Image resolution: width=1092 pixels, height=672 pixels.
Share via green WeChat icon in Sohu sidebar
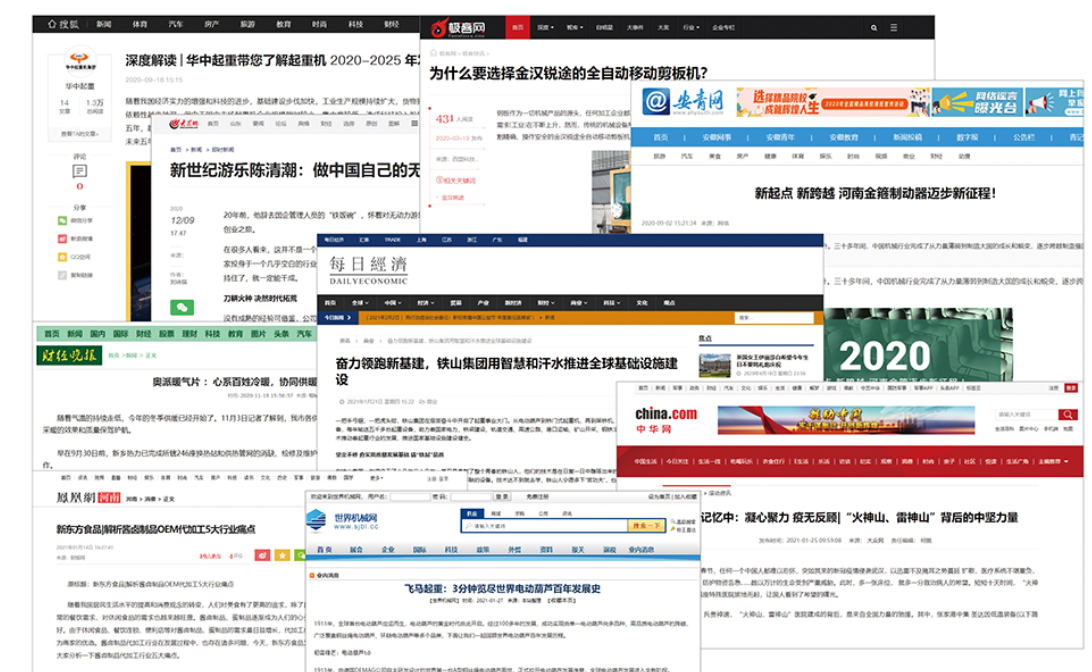(63, 221)
